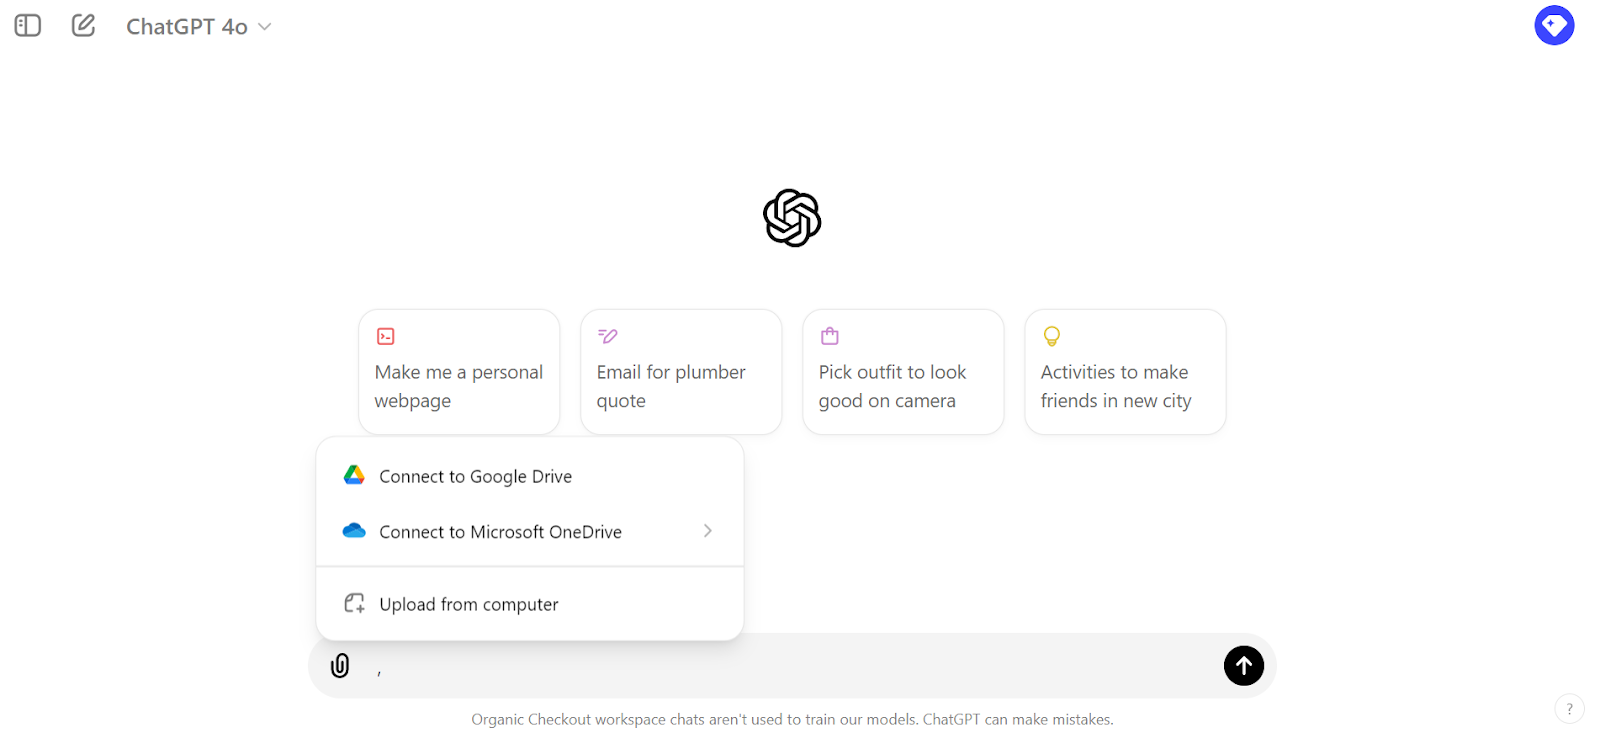The width and height of the screenshot is (1600, 733).
Task: Click the lightbulb icon on activities card
Action: coord(1051,336)
